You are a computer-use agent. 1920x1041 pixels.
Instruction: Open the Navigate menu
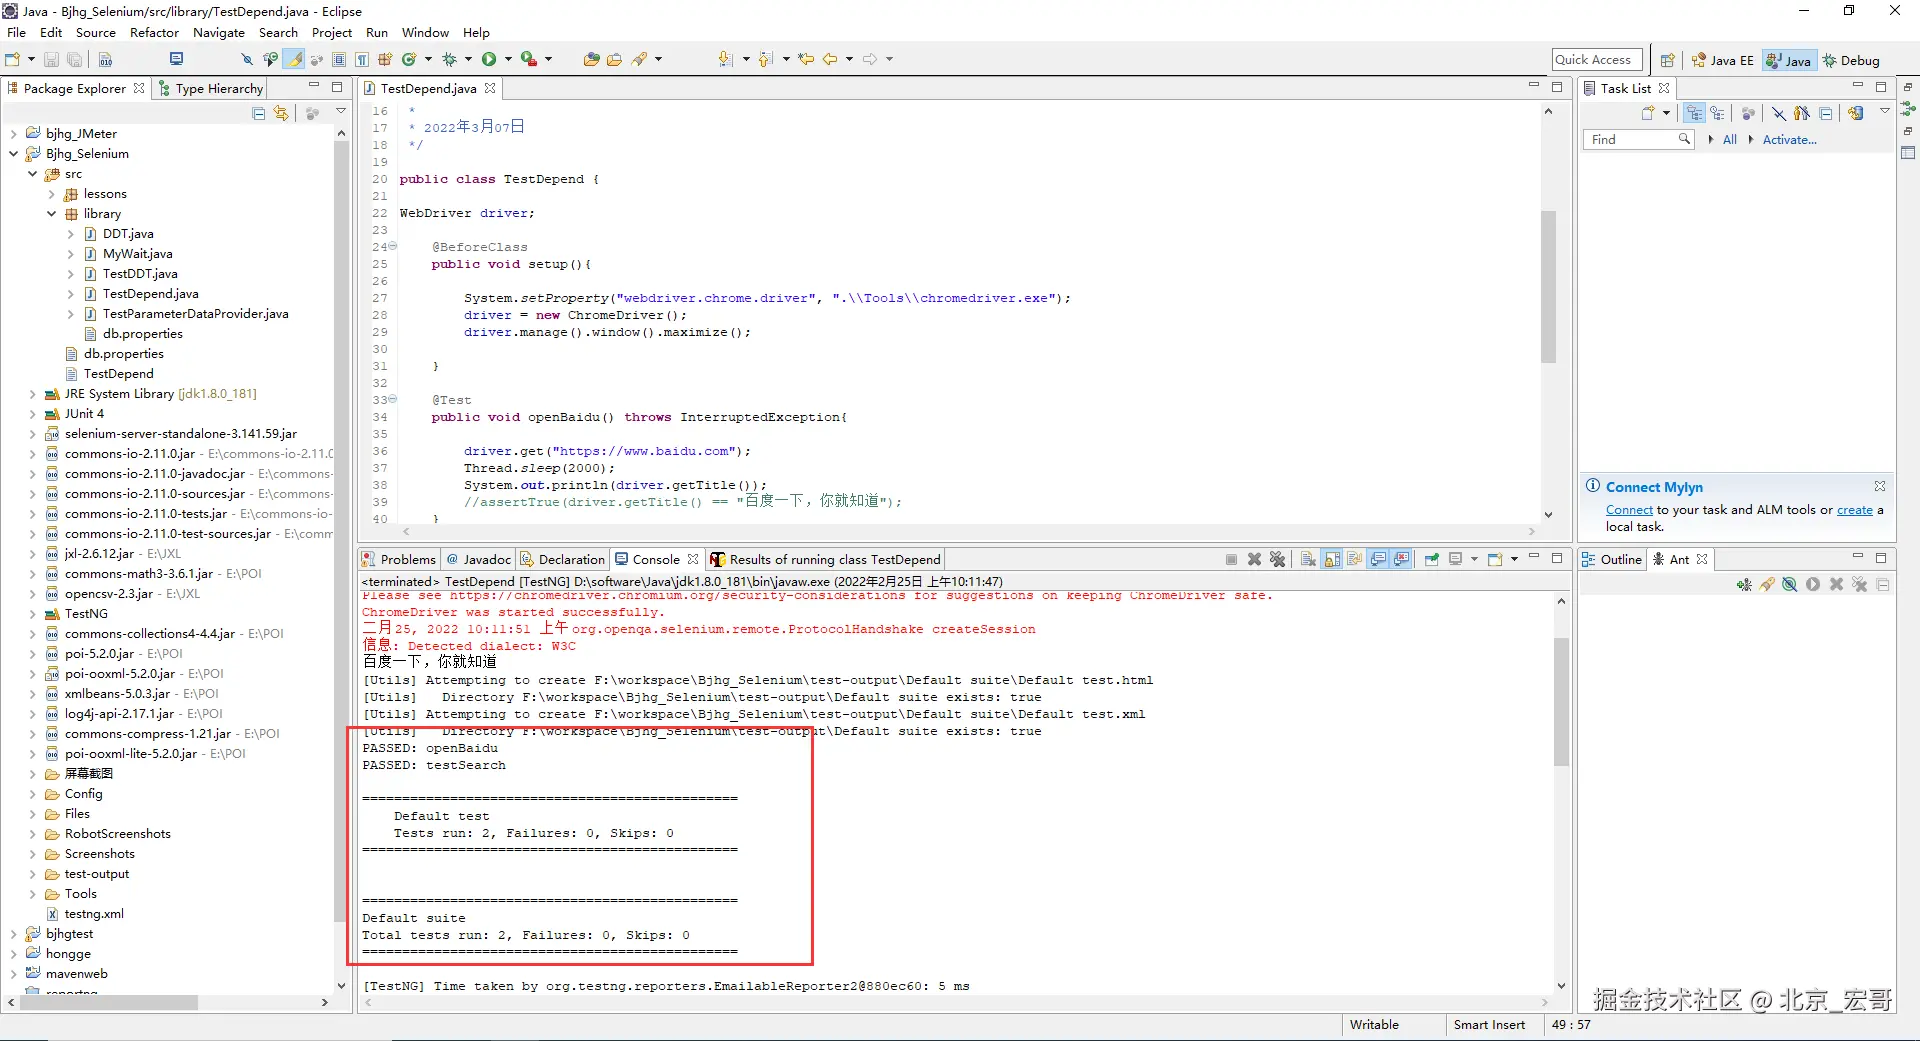pyautogui.click(x=219, y=32)
